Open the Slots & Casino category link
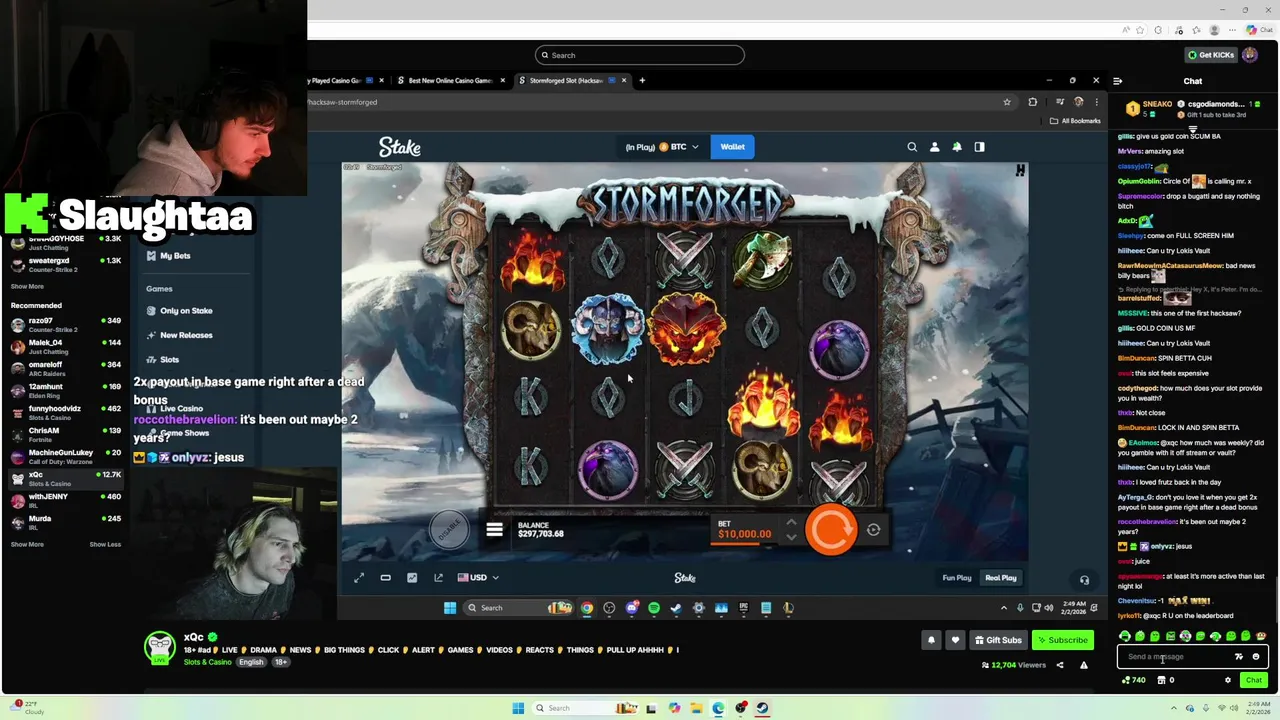Image resolution: width=1280 pixels, height=720 pixels. tap(207, 662)
